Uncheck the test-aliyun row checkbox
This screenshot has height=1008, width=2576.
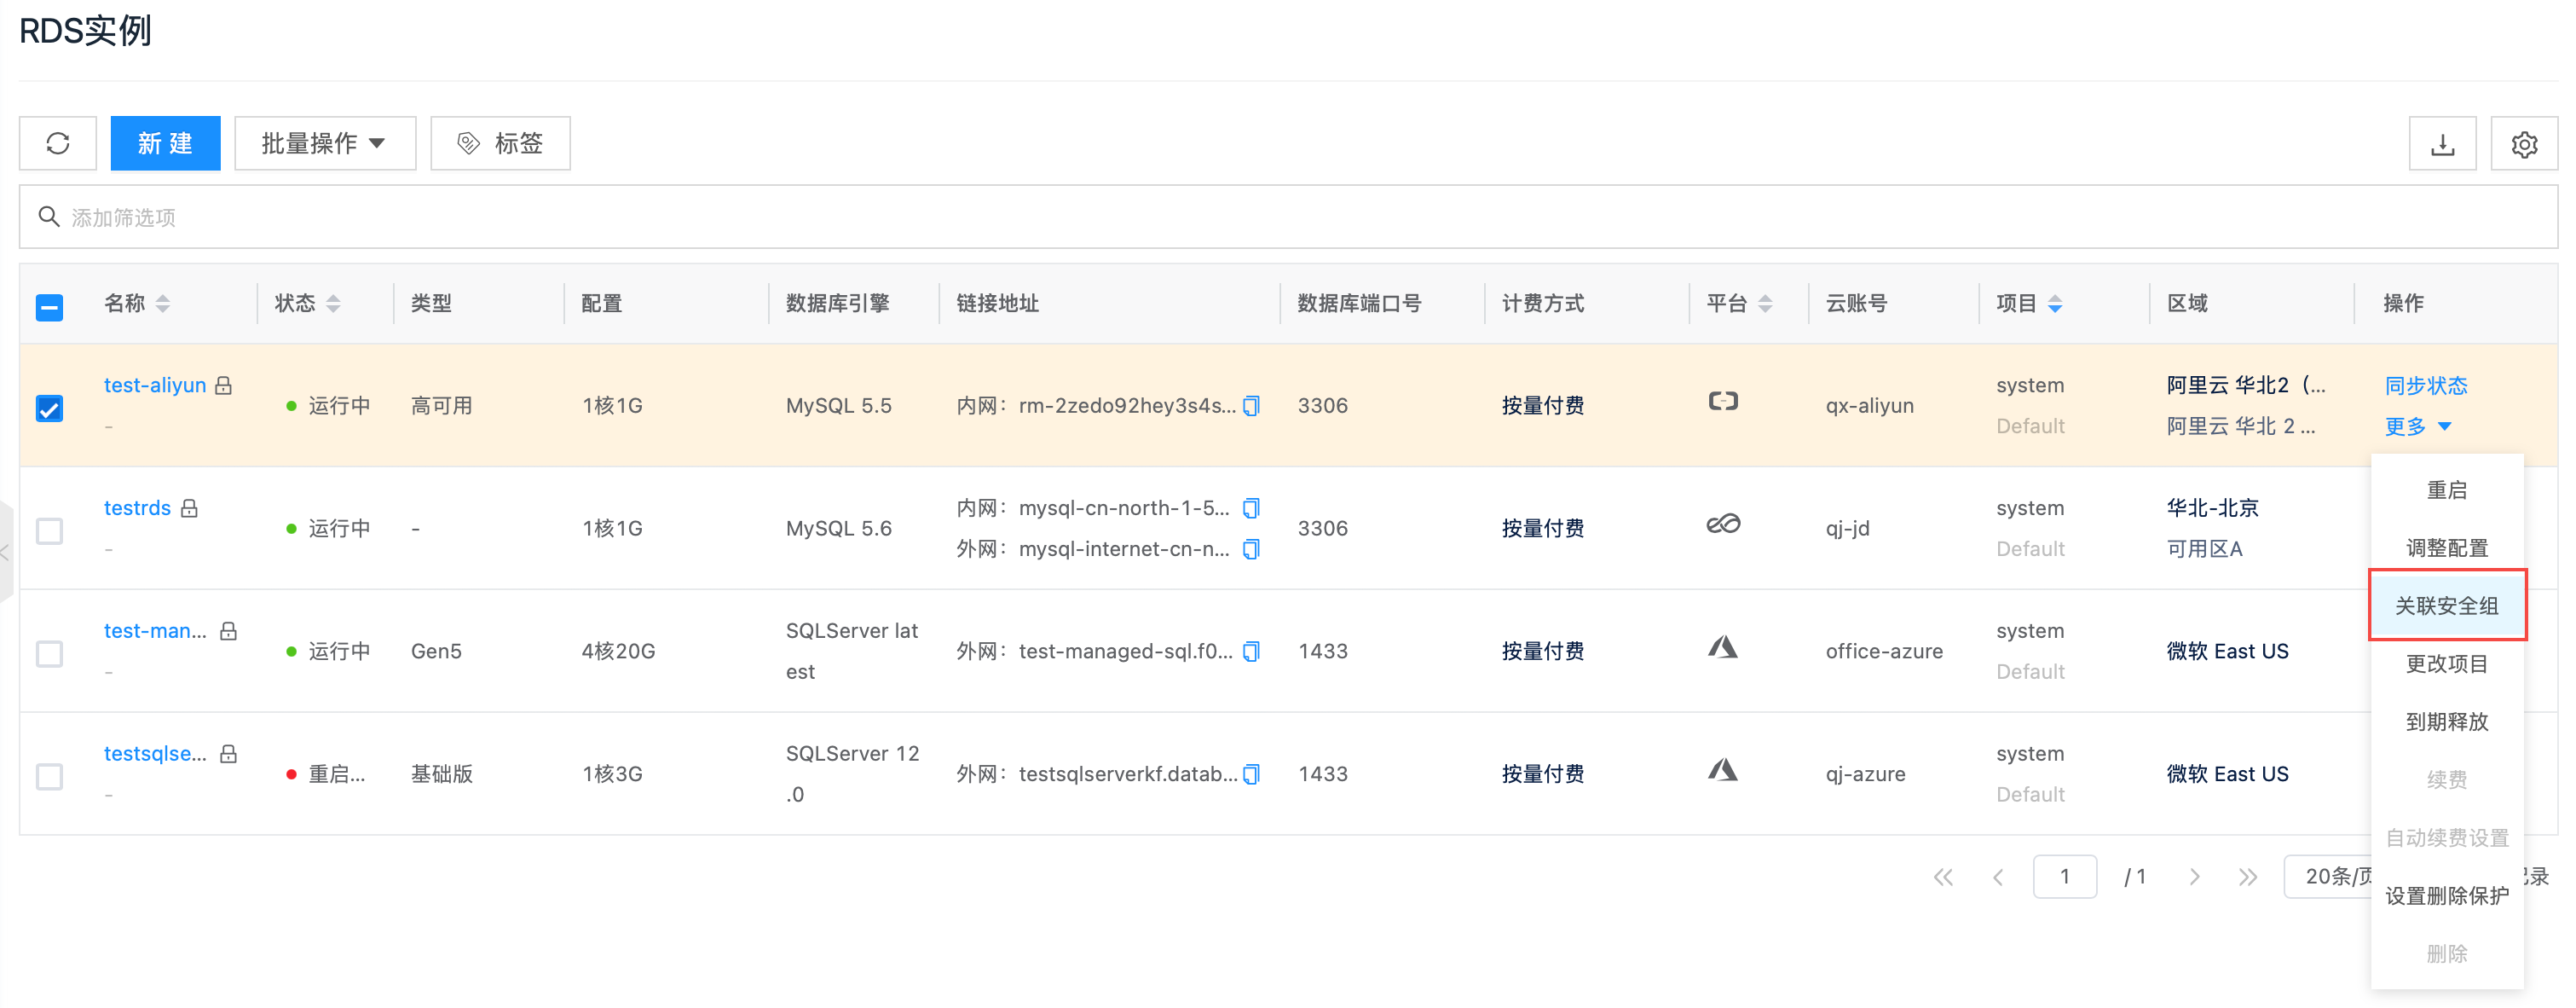(49, 408)
